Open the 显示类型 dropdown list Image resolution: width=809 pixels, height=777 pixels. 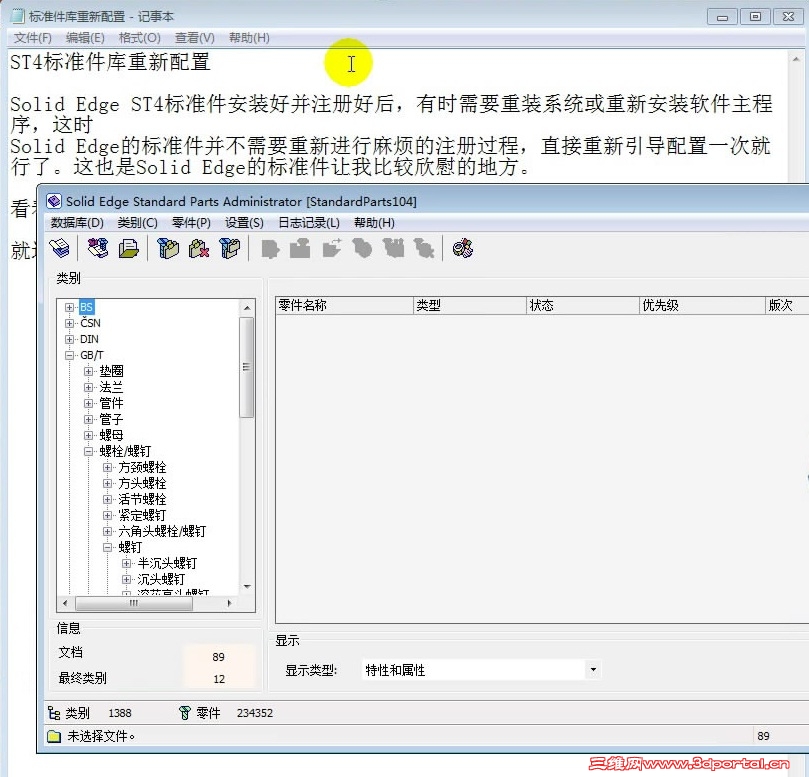(593, 670)
